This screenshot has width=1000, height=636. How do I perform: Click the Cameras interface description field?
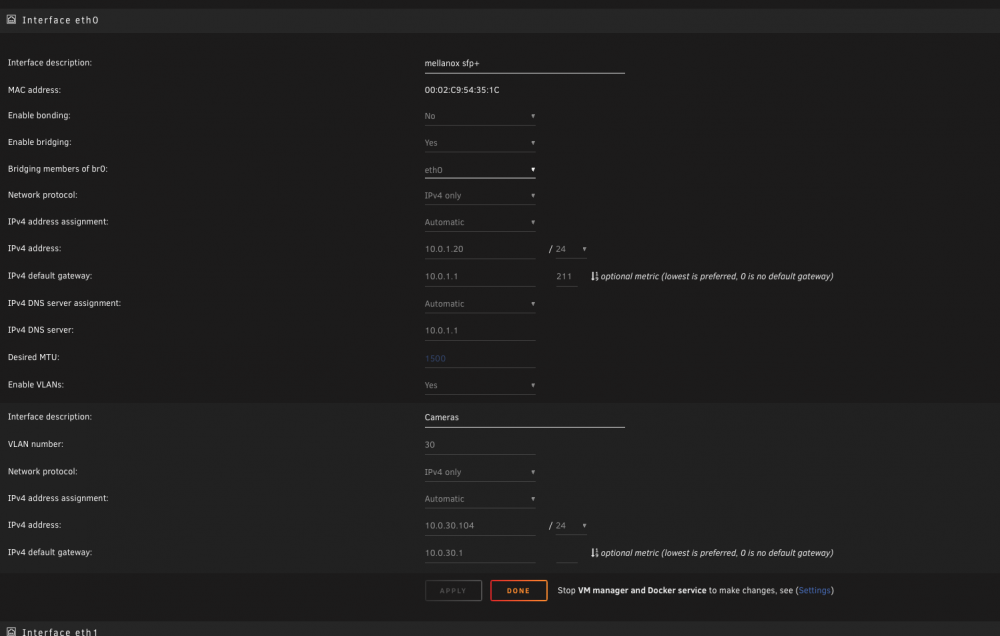[524, 418]
